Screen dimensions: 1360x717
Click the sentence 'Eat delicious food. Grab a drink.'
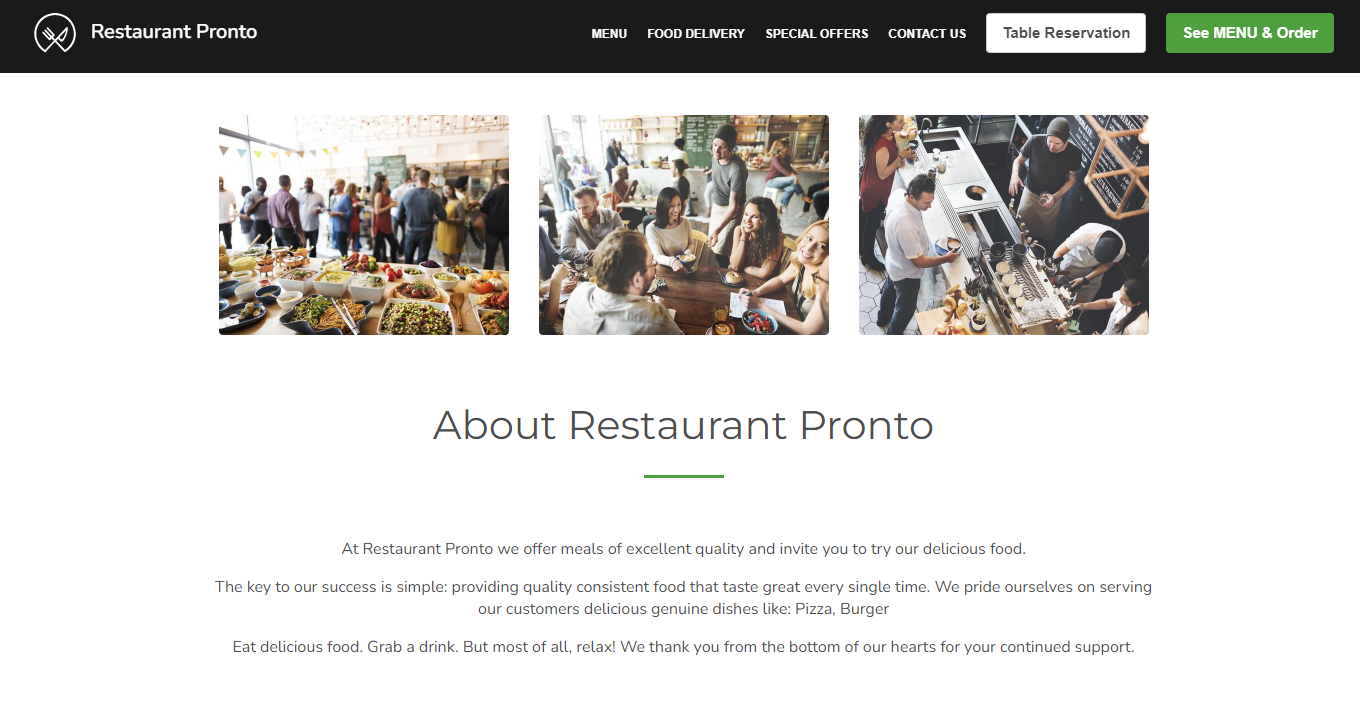click(x=346, y=647)
